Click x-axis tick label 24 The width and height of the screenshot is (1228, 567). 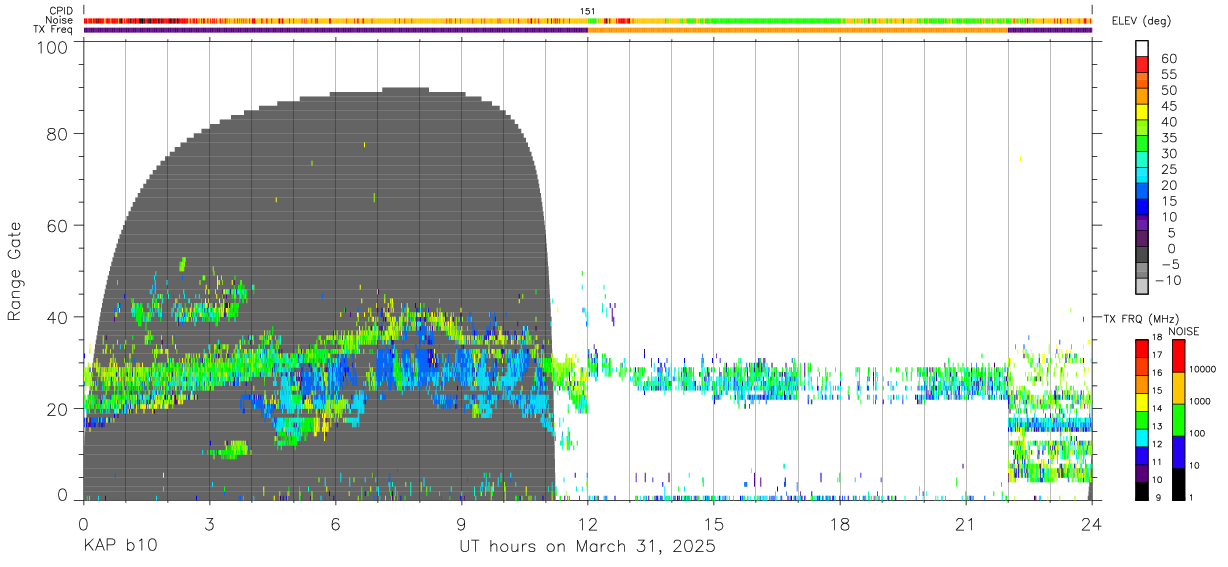1092,524
